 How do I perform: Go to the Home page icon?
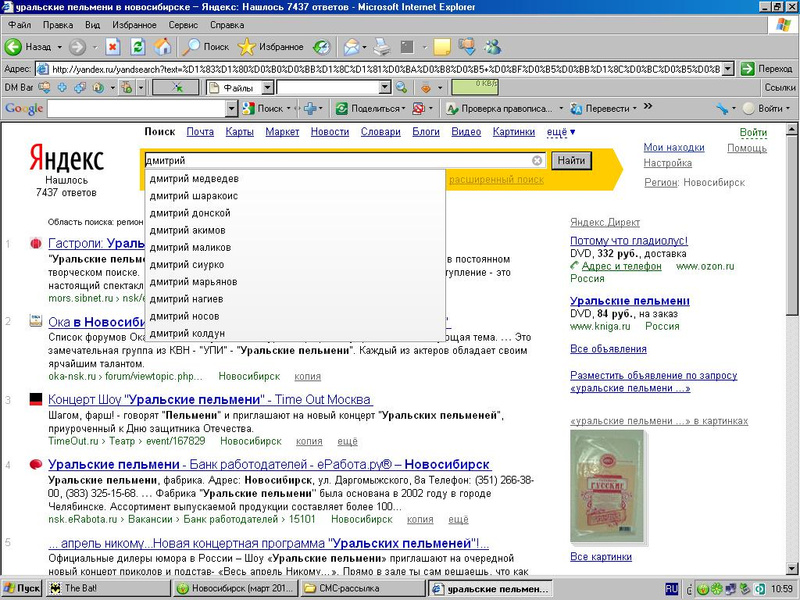pos(162,47)
